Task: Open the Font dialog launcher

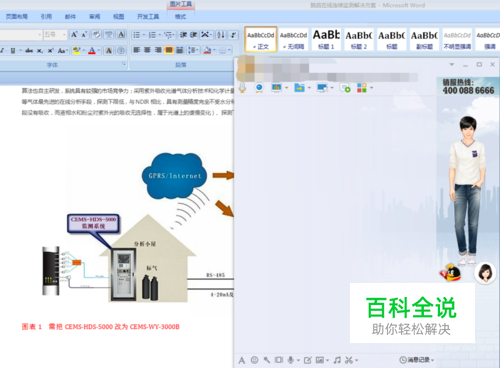Action: point(124,63)
